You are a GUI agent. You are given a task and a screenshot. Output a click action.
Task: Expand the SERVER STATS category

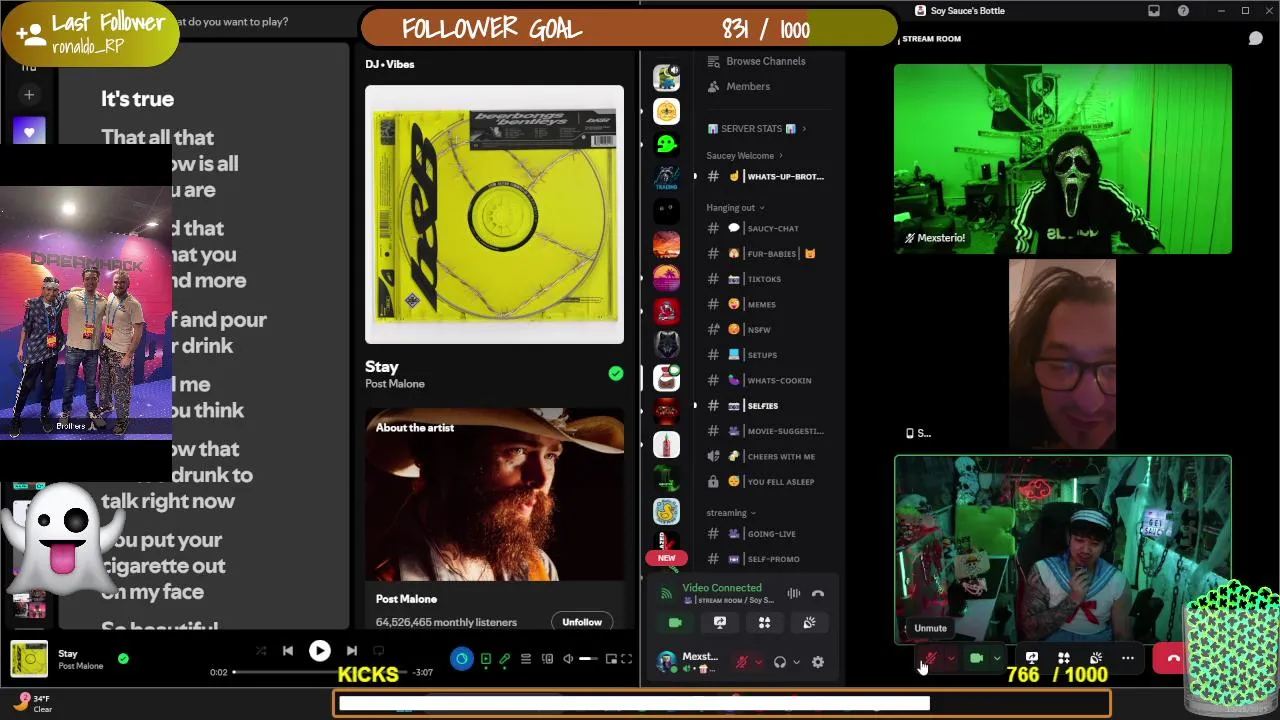(x=757, y=129)
